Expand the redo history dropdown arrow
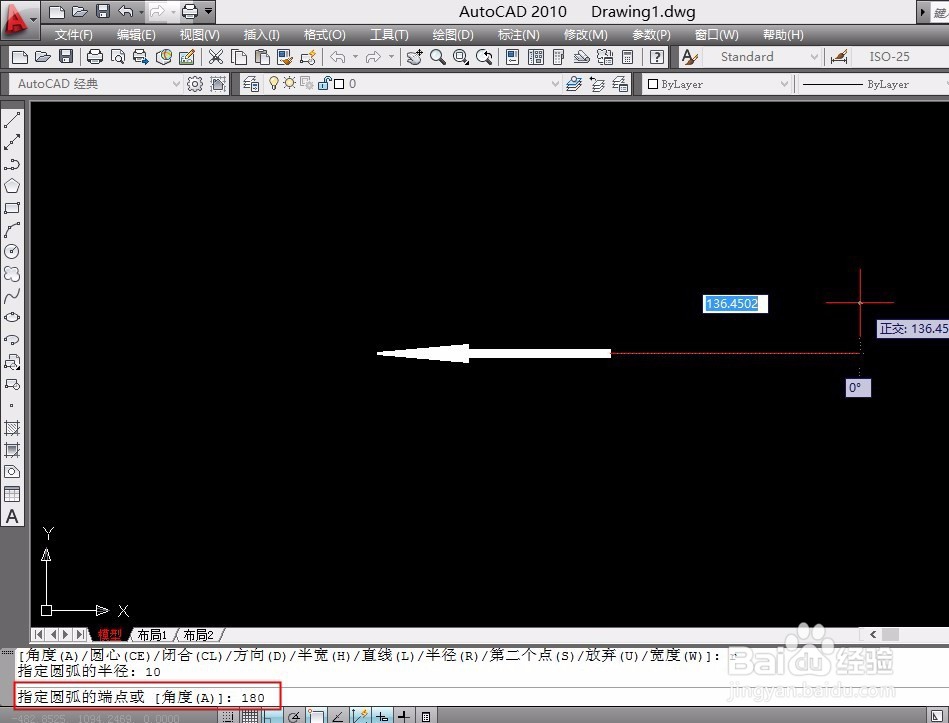949x723 pixels. click(x=392, y=57)
